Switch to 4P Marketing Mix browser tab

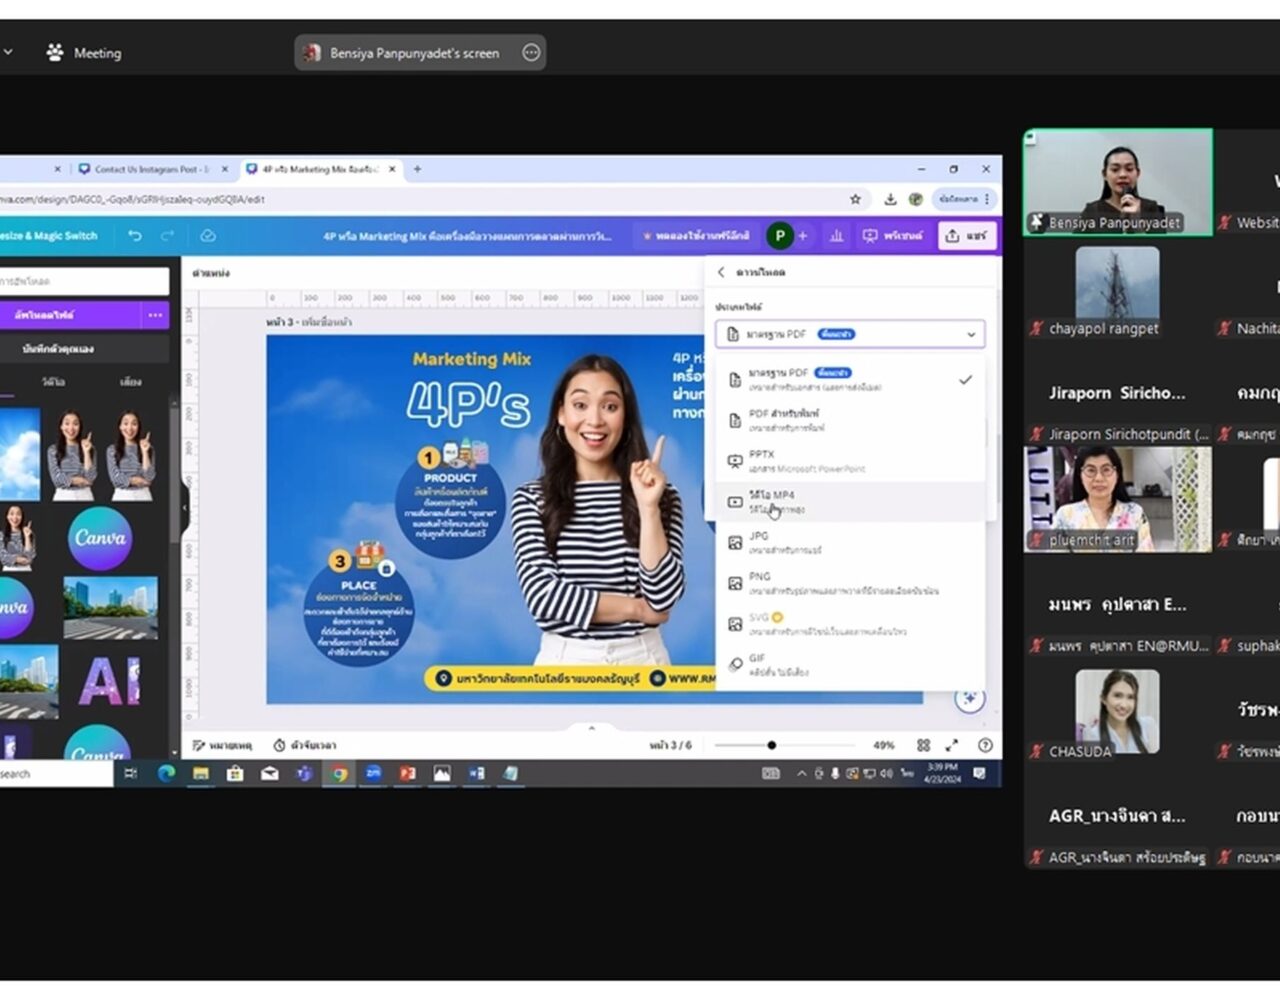(x=320, y=169)
